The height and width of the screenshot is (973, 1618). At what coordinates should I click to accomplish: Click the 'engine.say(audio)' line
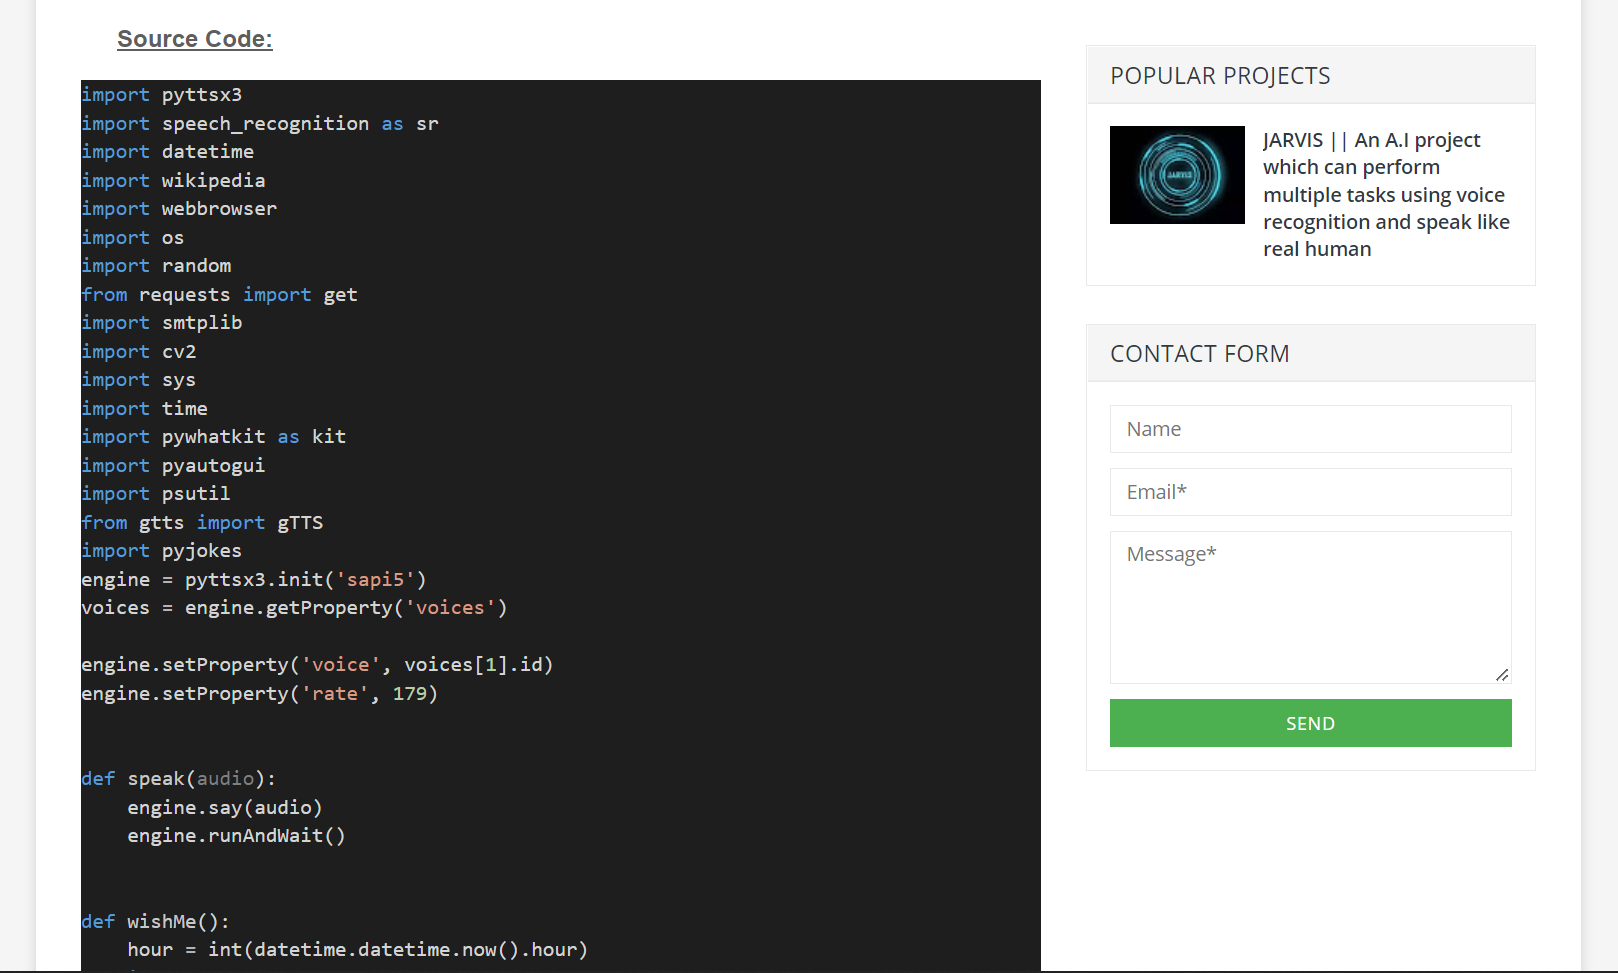(225, 808)
